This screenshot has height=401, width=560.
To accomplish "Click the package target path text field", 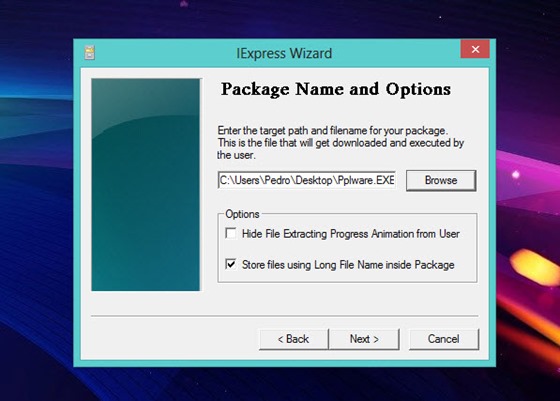I will coord(307,180).
